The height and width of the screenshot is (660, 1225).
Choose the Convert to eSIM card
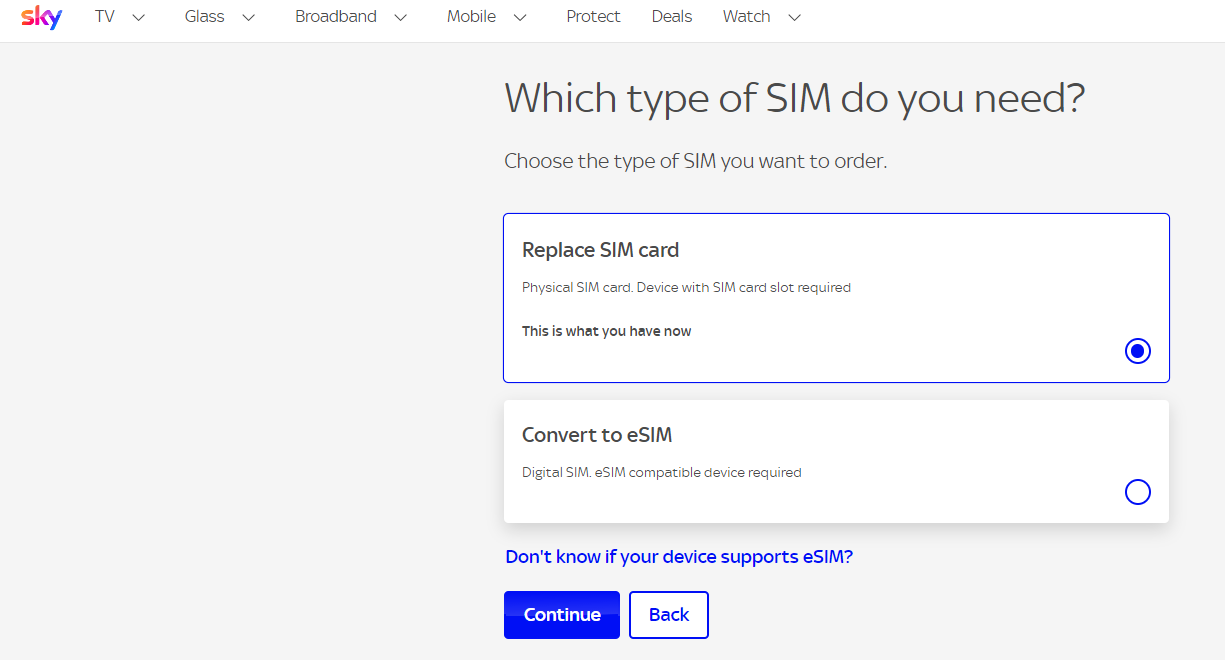(836, 461)
